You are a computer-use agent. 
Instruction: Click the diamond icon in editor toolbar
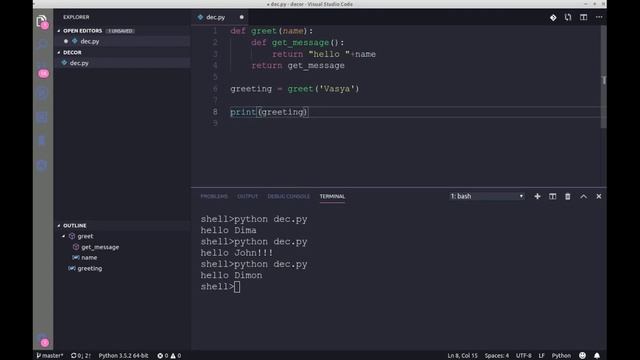coord(553,17)
